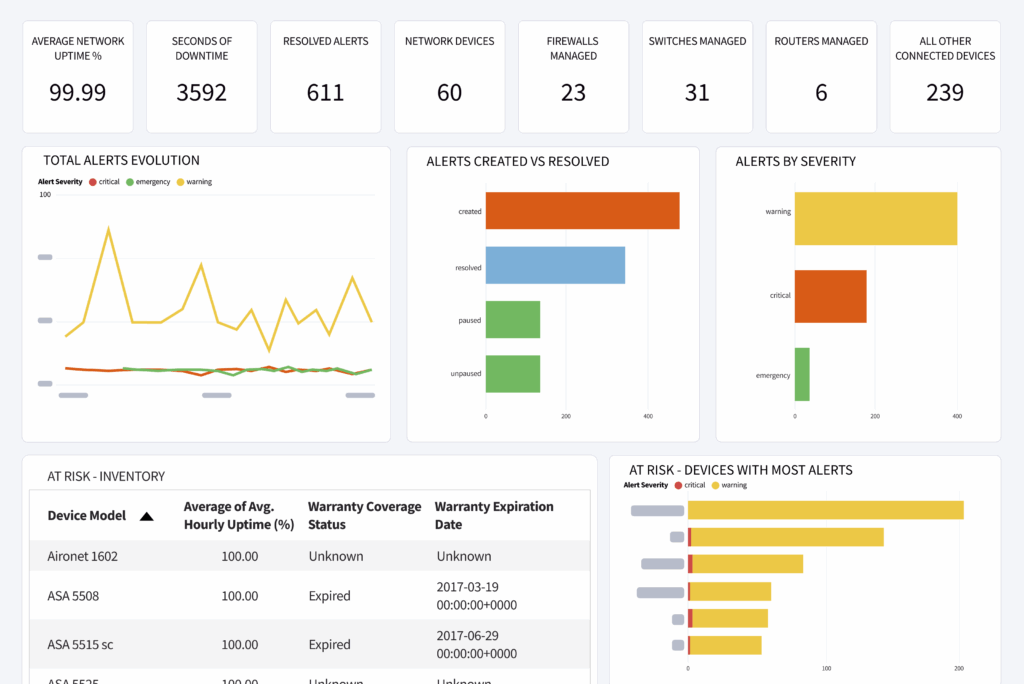Click the Firewalls Managed value 23

573,93
